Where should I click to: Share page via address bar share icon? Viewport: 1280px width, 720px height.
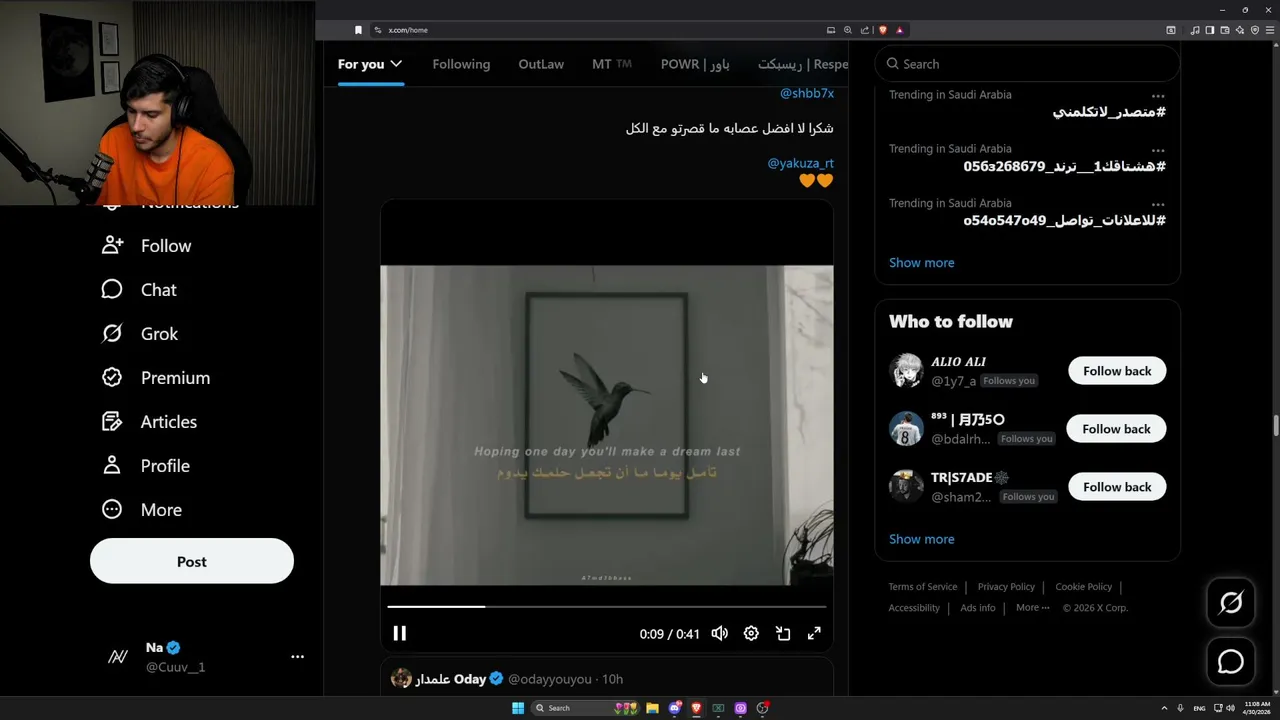pos(865,30)
